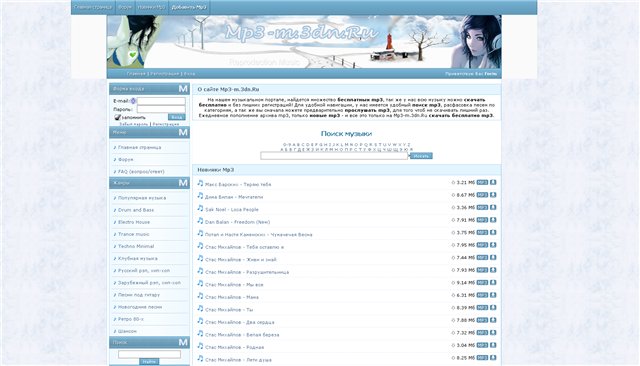Toggle the запомнить remember-me checkbox

tap(118, 117)
